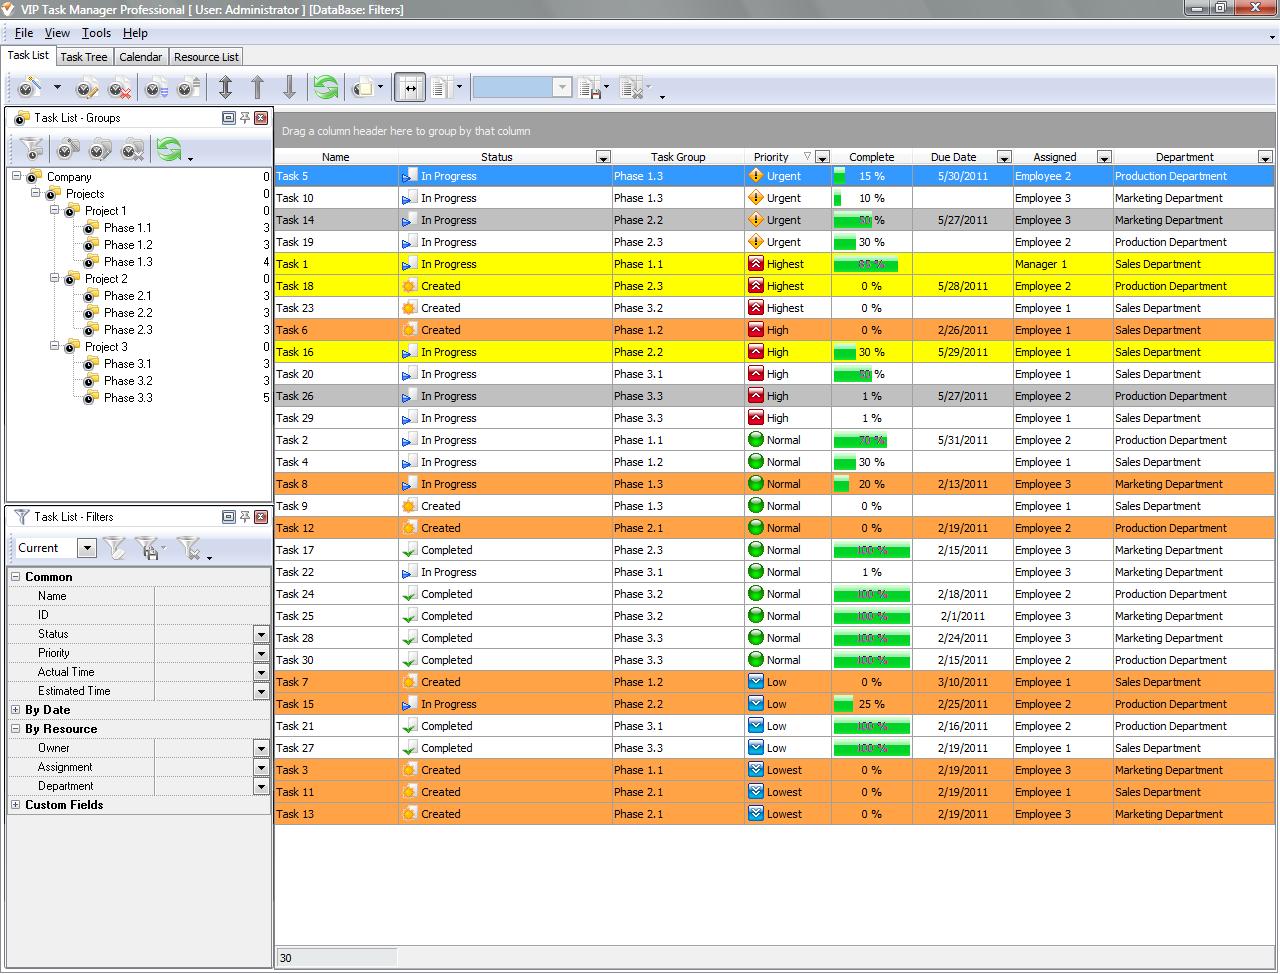Sort by the Due Date column header
1280x974 pixels.
click(952, 157)
